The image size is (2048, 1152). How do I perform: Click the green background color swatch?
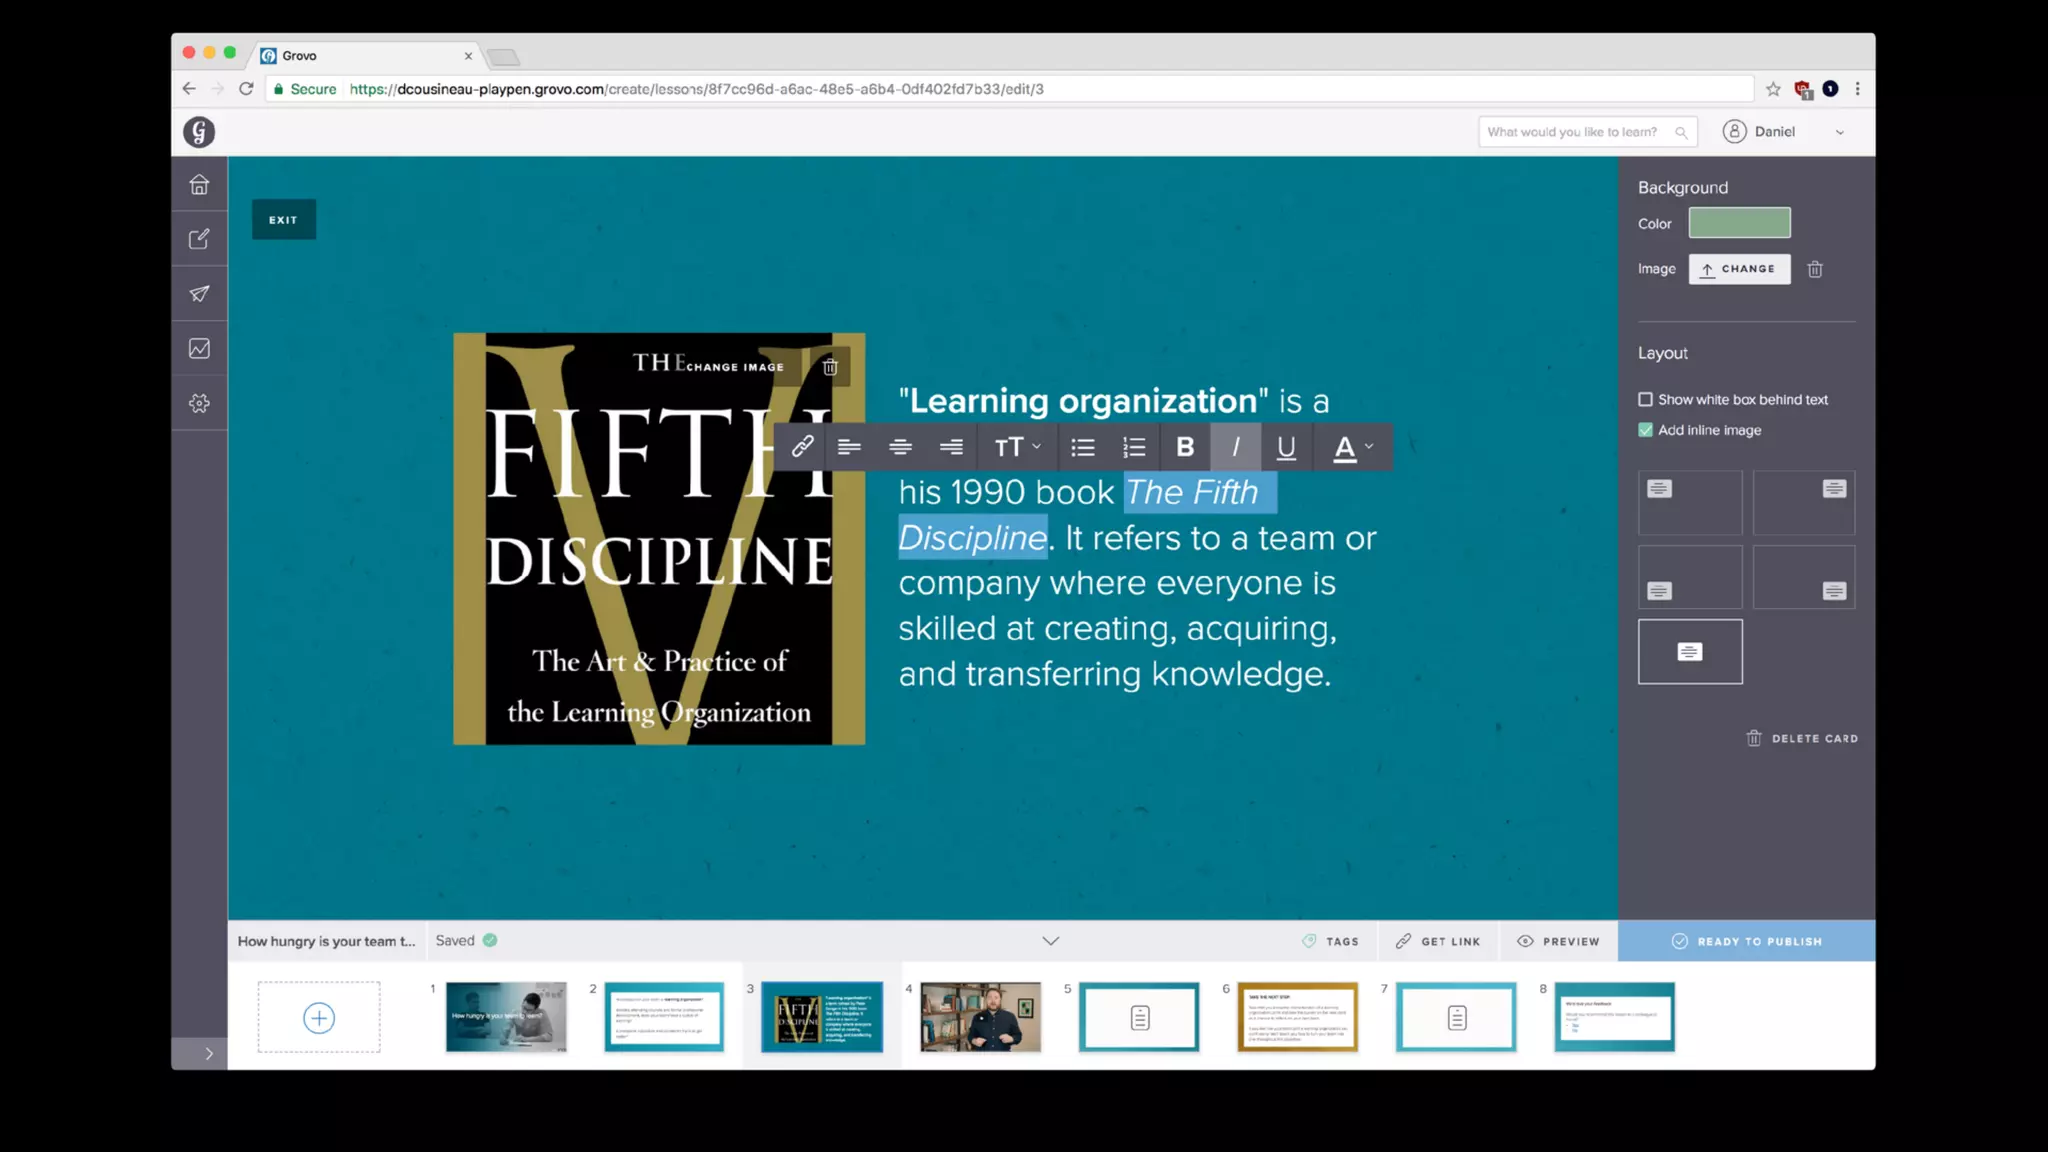pos(1739,223)
